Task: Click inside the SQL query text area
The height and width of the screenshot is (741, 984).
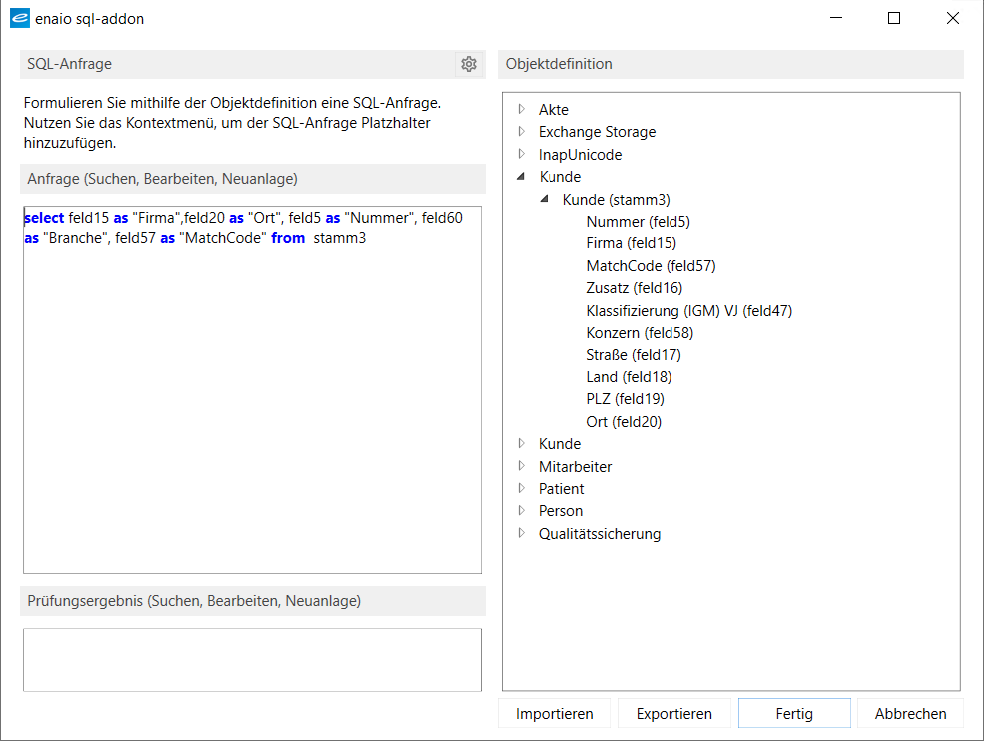Action: pos(252,400)
